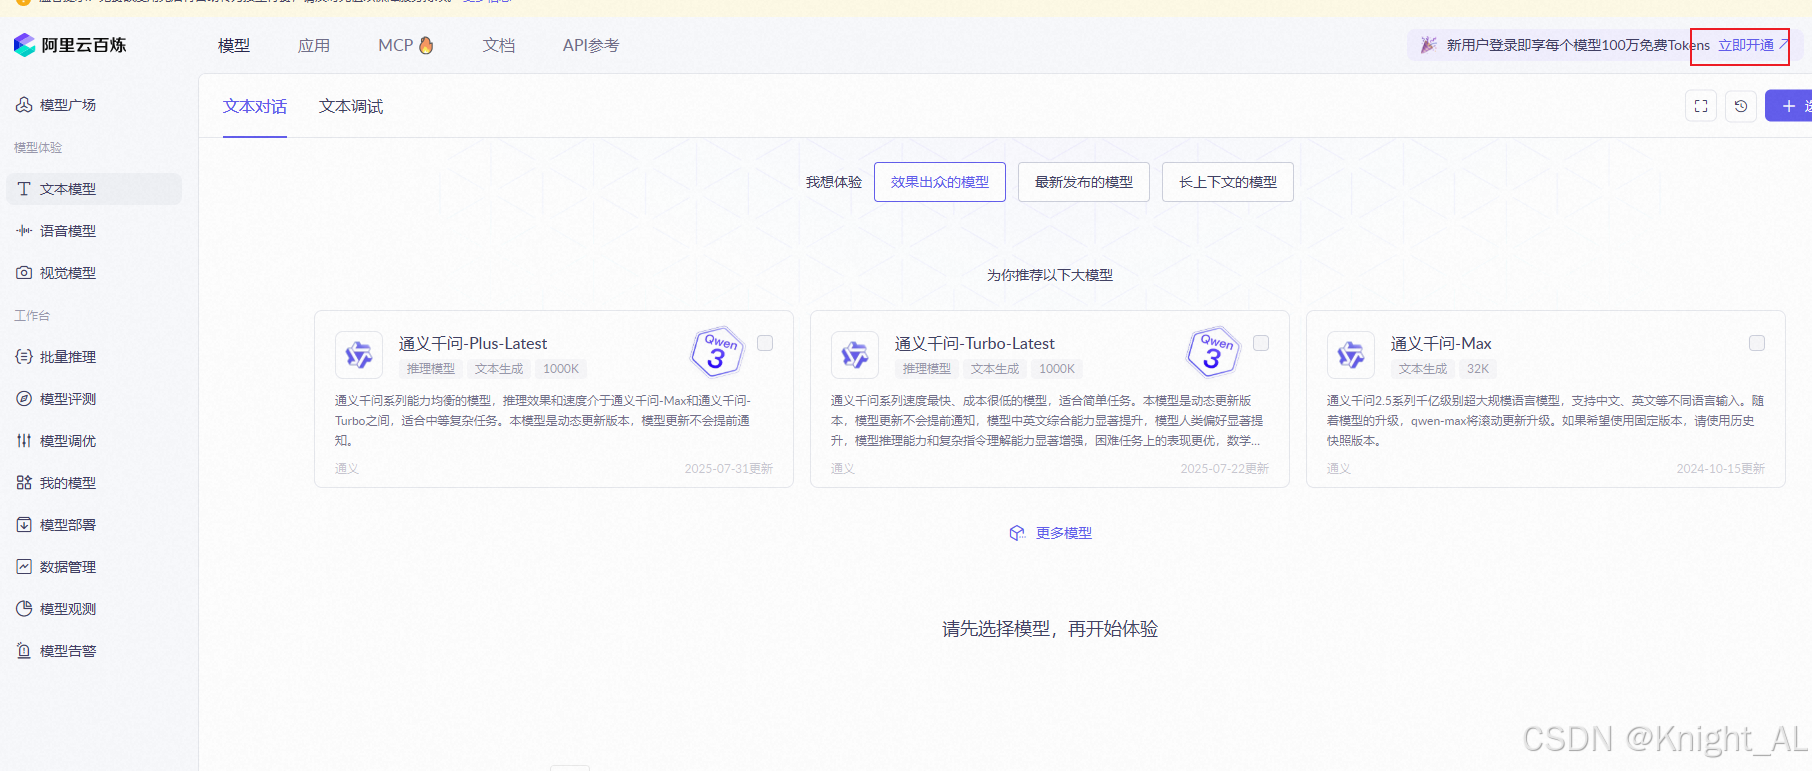Click the 视觉模型 camera icon
This screenshot has width=1812, height=771.
click(x=24, y=273)
